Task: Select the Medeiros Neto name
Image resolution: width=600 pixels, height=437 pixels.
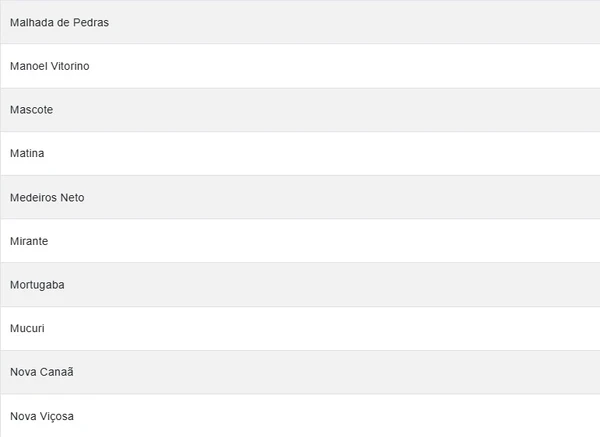Action: coord(47,198)
